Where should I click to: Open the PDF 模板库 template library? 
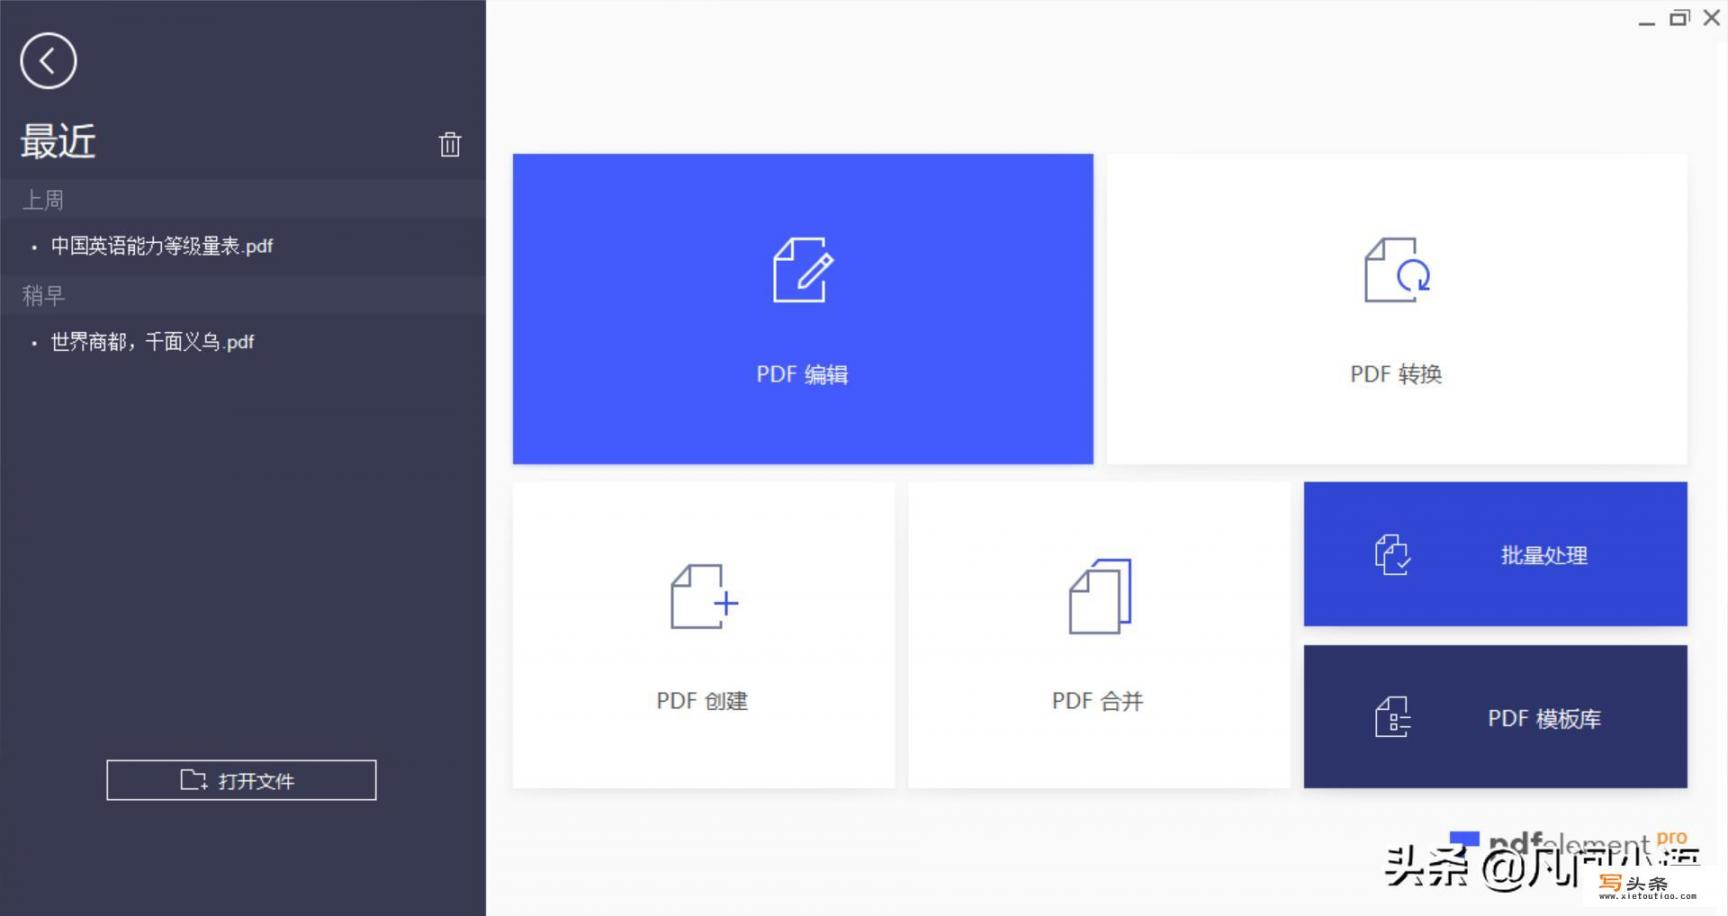pyautogui.click(x=1495, y=717)
